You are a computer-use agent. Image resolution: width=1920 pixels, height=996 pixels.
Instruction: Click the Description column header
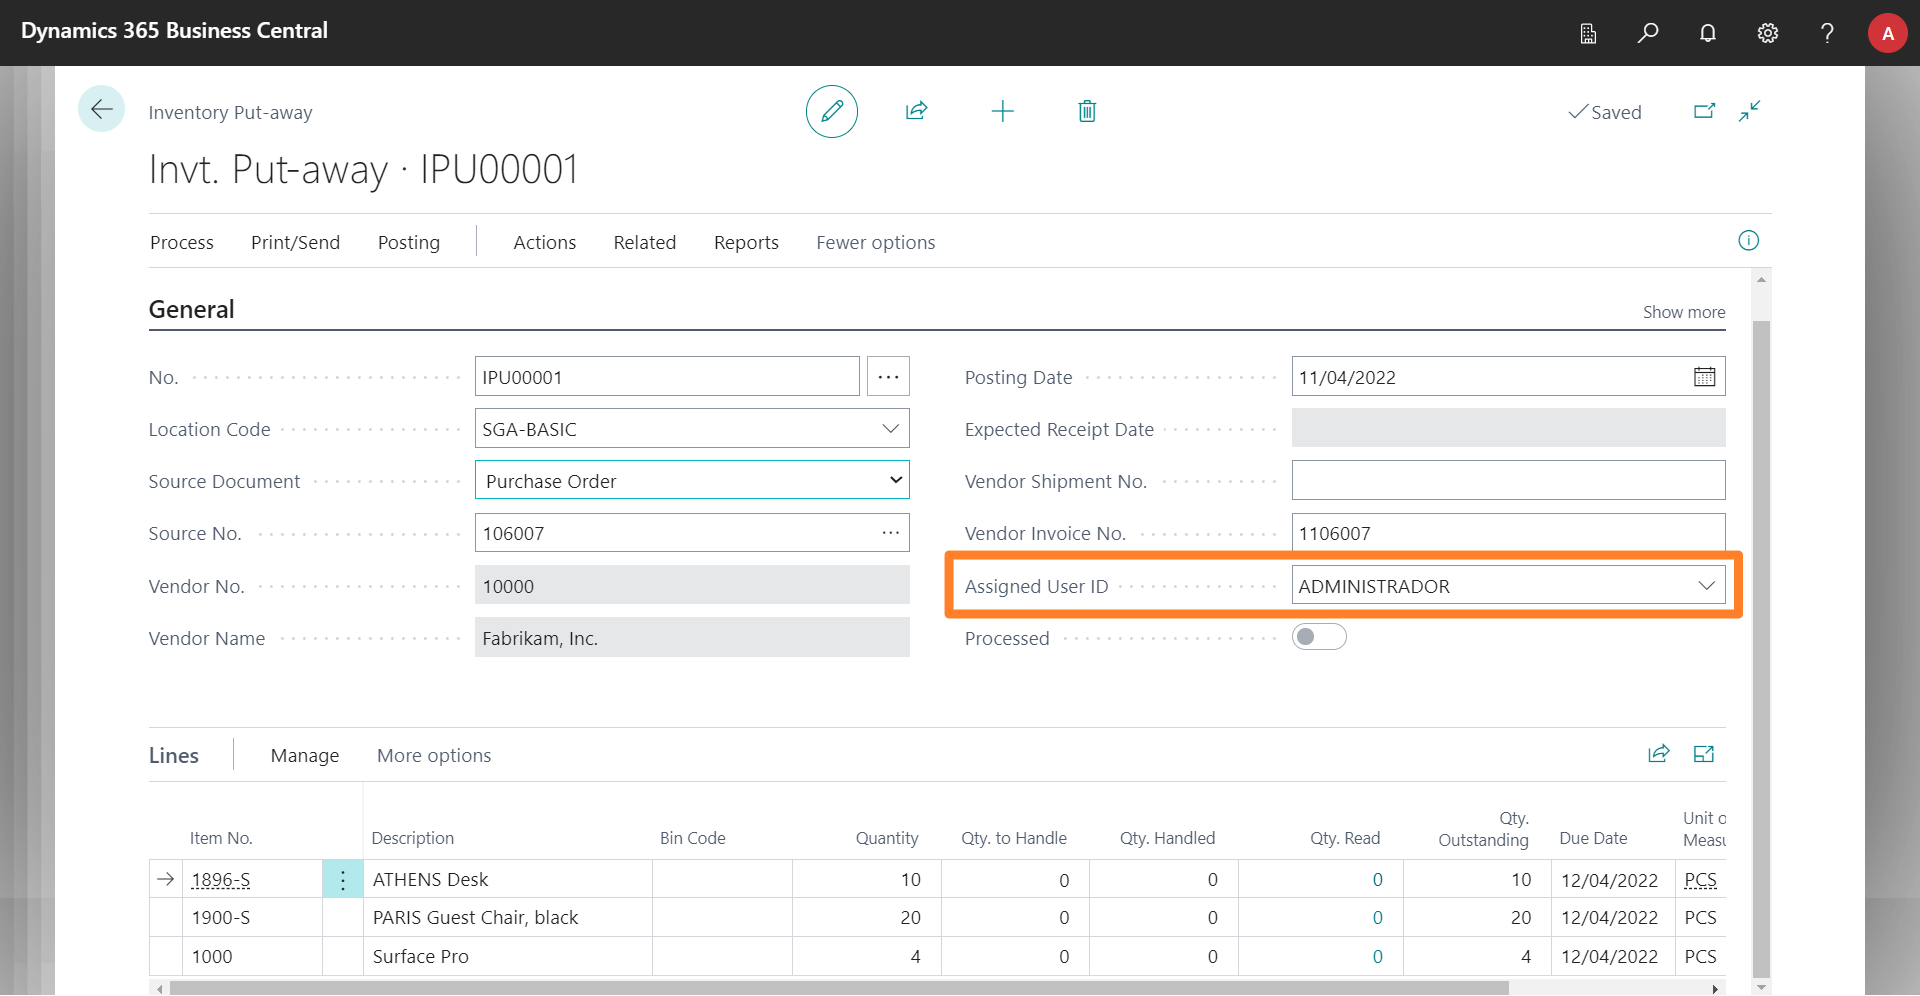(412, 838)
